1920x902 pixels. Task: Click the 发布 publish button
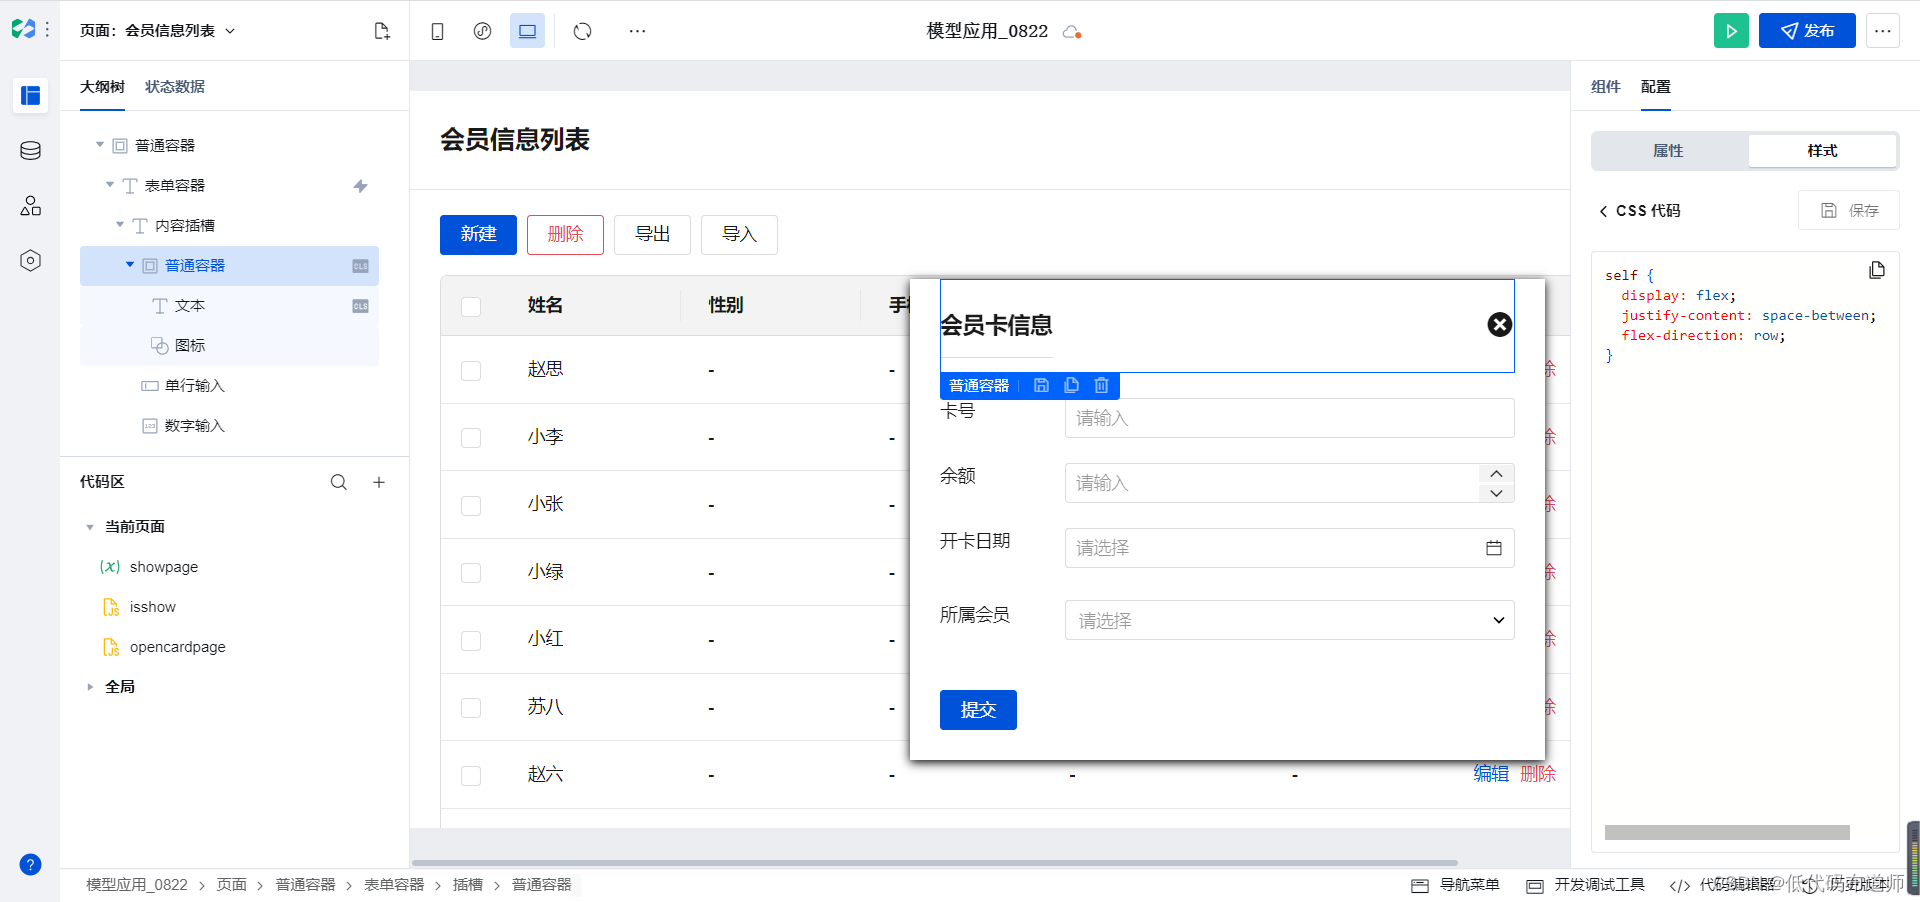1807,31
